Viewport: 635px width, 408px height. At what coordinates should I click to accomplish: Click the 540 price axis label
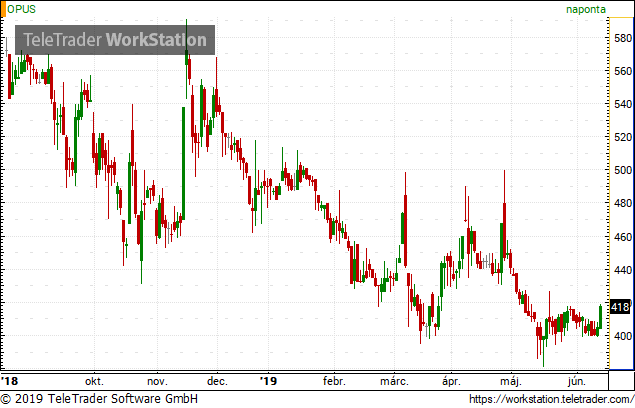[623, 104]
